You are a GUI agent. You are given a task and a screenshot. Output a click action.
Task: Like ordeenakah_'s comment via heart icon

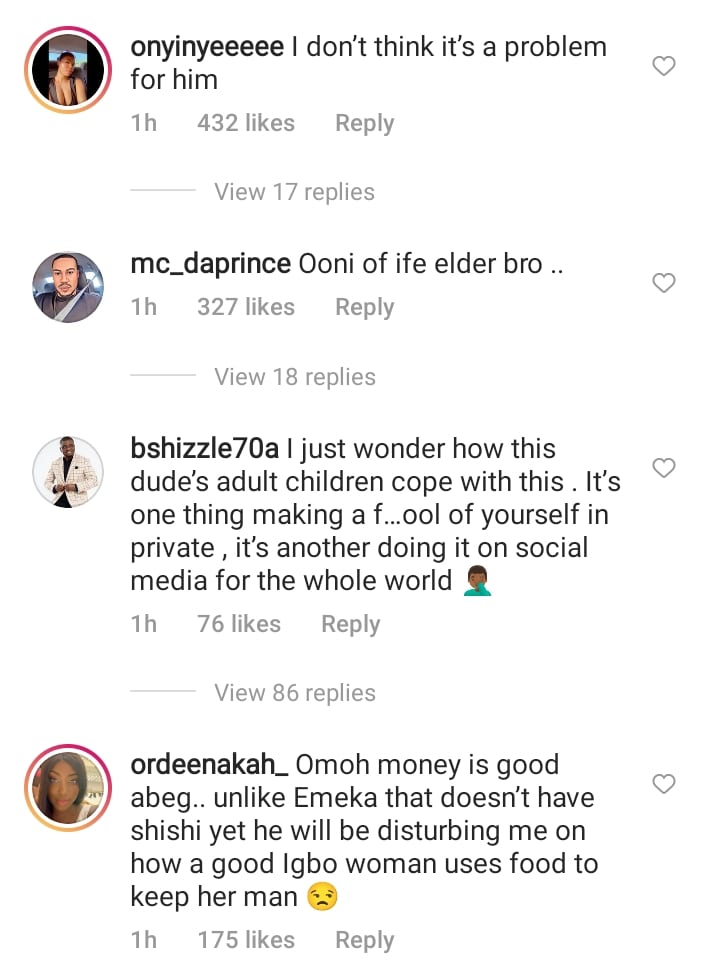point(664,784)
